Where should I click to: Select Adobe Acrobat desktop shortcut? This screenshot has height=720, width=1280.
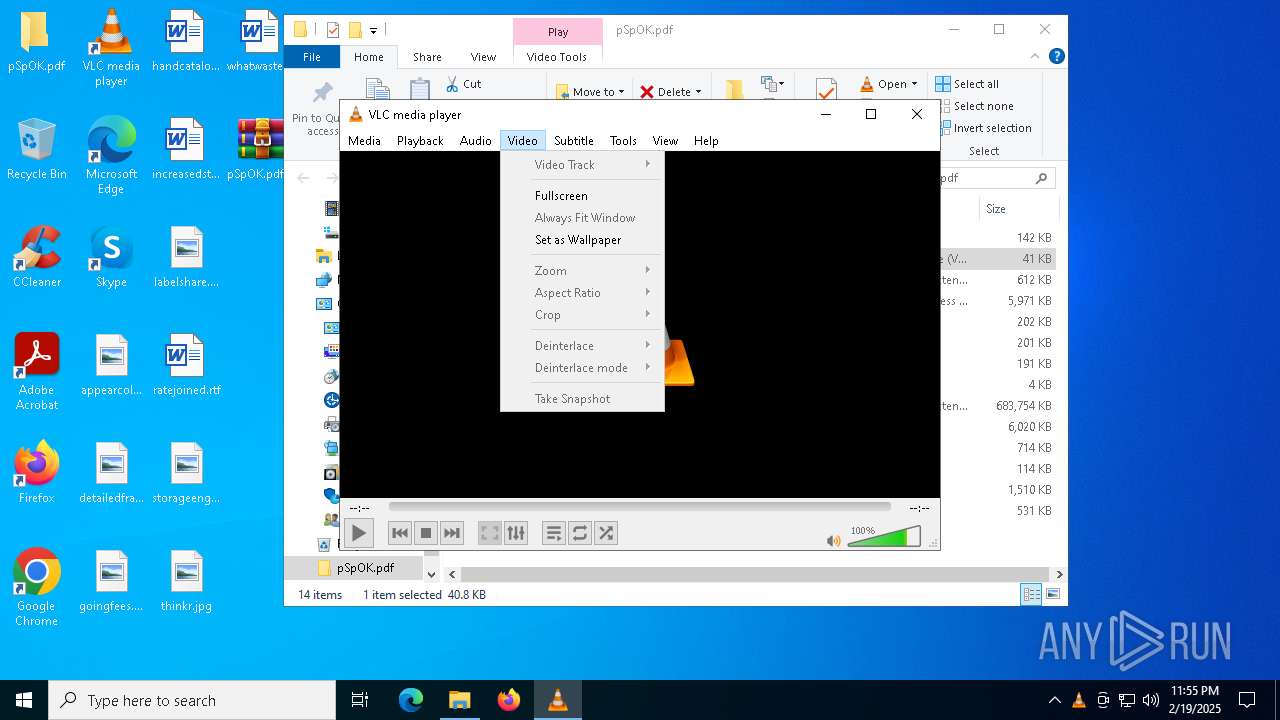tap(37, 371)
